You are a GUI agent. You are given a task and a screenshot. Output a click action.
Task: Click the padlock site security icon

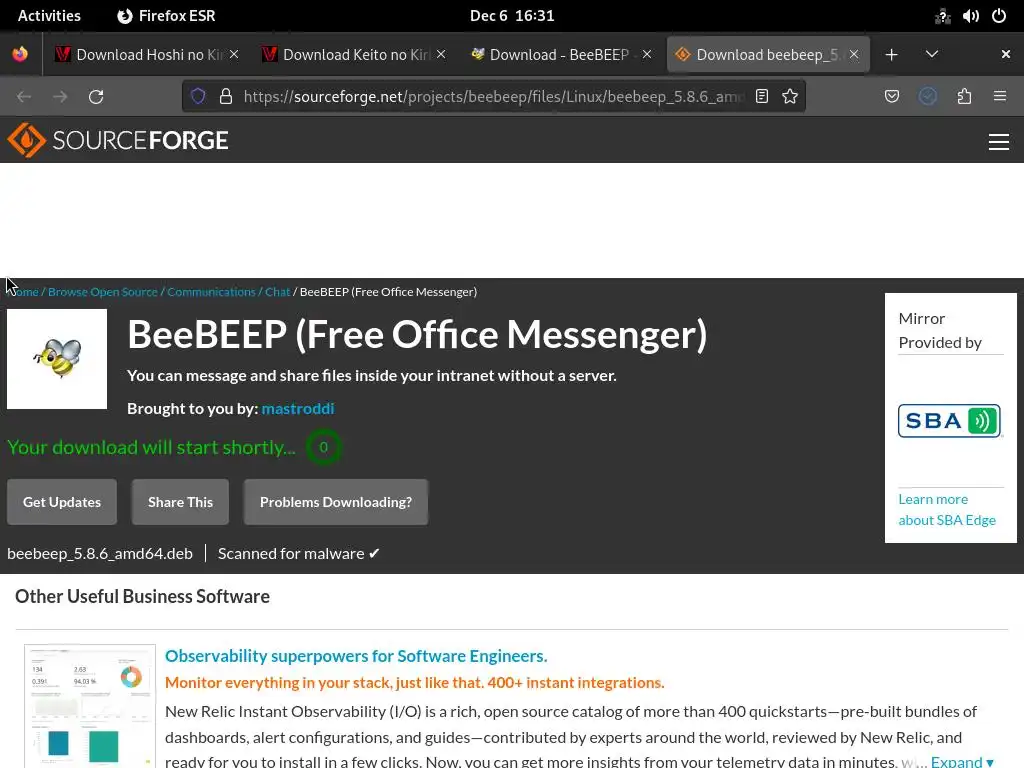pyautogui.click(x=226, y=97)
